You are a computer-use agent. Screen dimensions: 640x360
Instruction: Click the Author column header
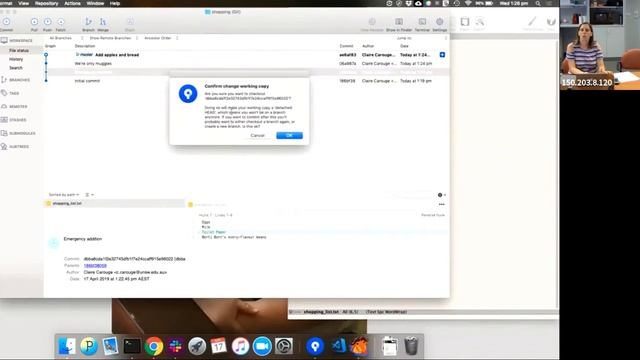pyautogui.click(x=368, y=46)
